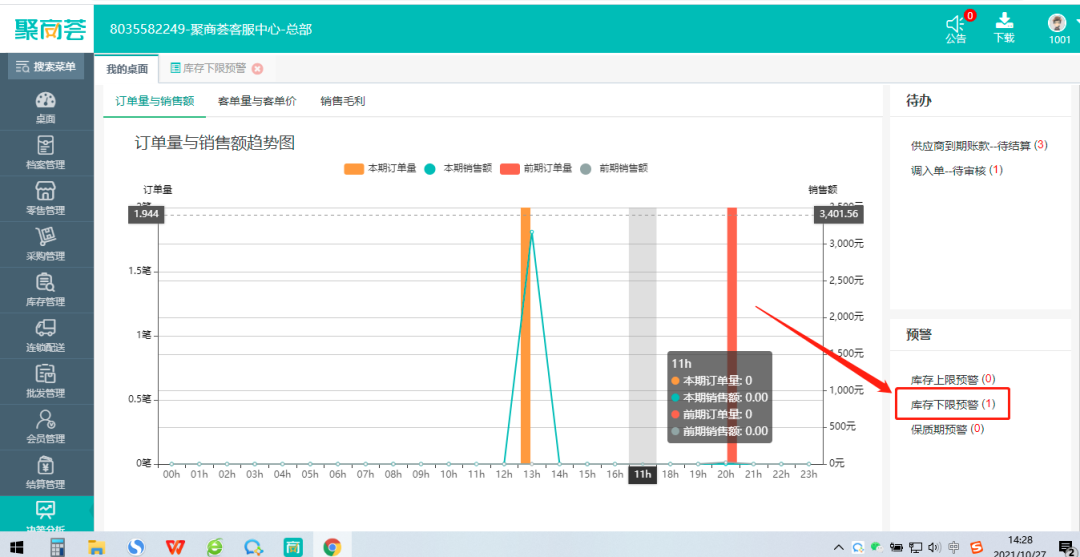The width and height of the screenshot is (1080, 557).
Task: Open the 1001 user account menu
Action: coord(1059,24)
